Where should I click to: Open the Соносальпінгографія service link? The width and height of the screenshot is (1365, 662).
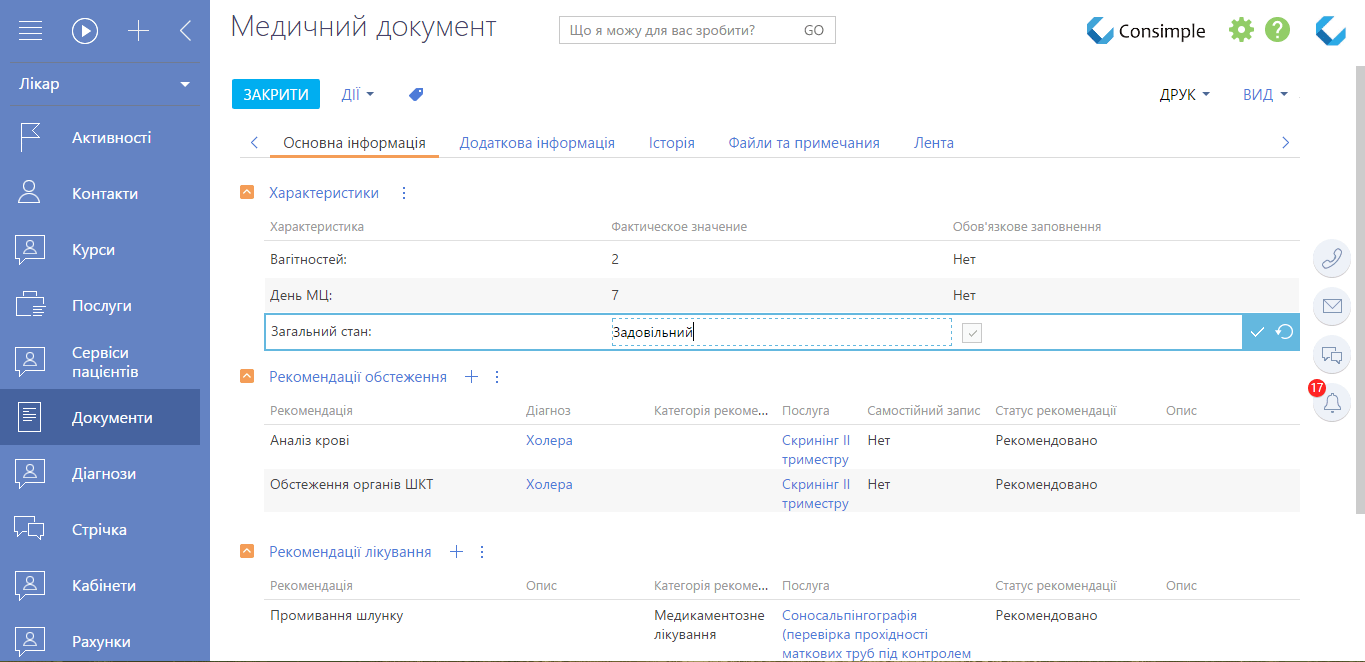tap(876, 635)
